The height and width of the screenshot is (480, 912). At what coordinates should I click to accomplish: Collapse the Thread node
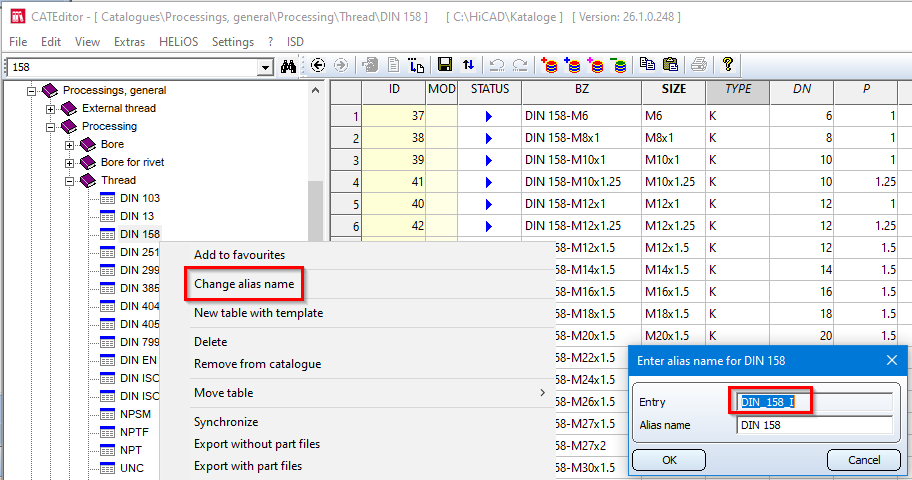click(x=69, y=181)
